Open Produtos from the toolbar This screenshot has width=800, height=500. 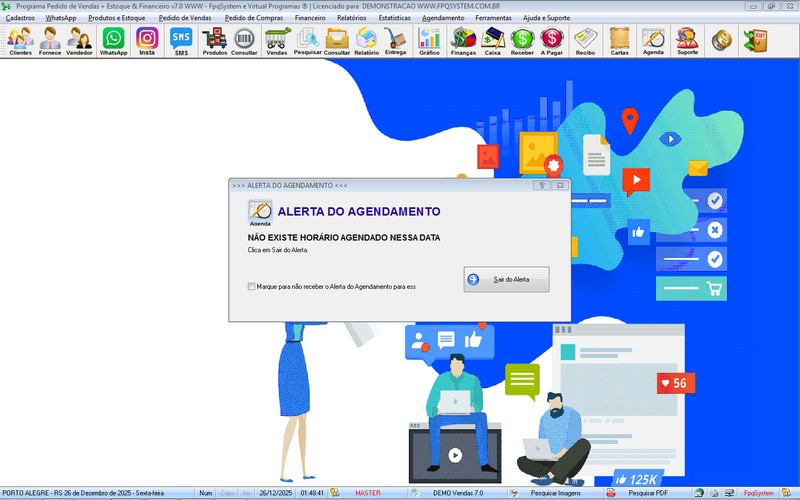pyautogui.click(x=214, y=41)
